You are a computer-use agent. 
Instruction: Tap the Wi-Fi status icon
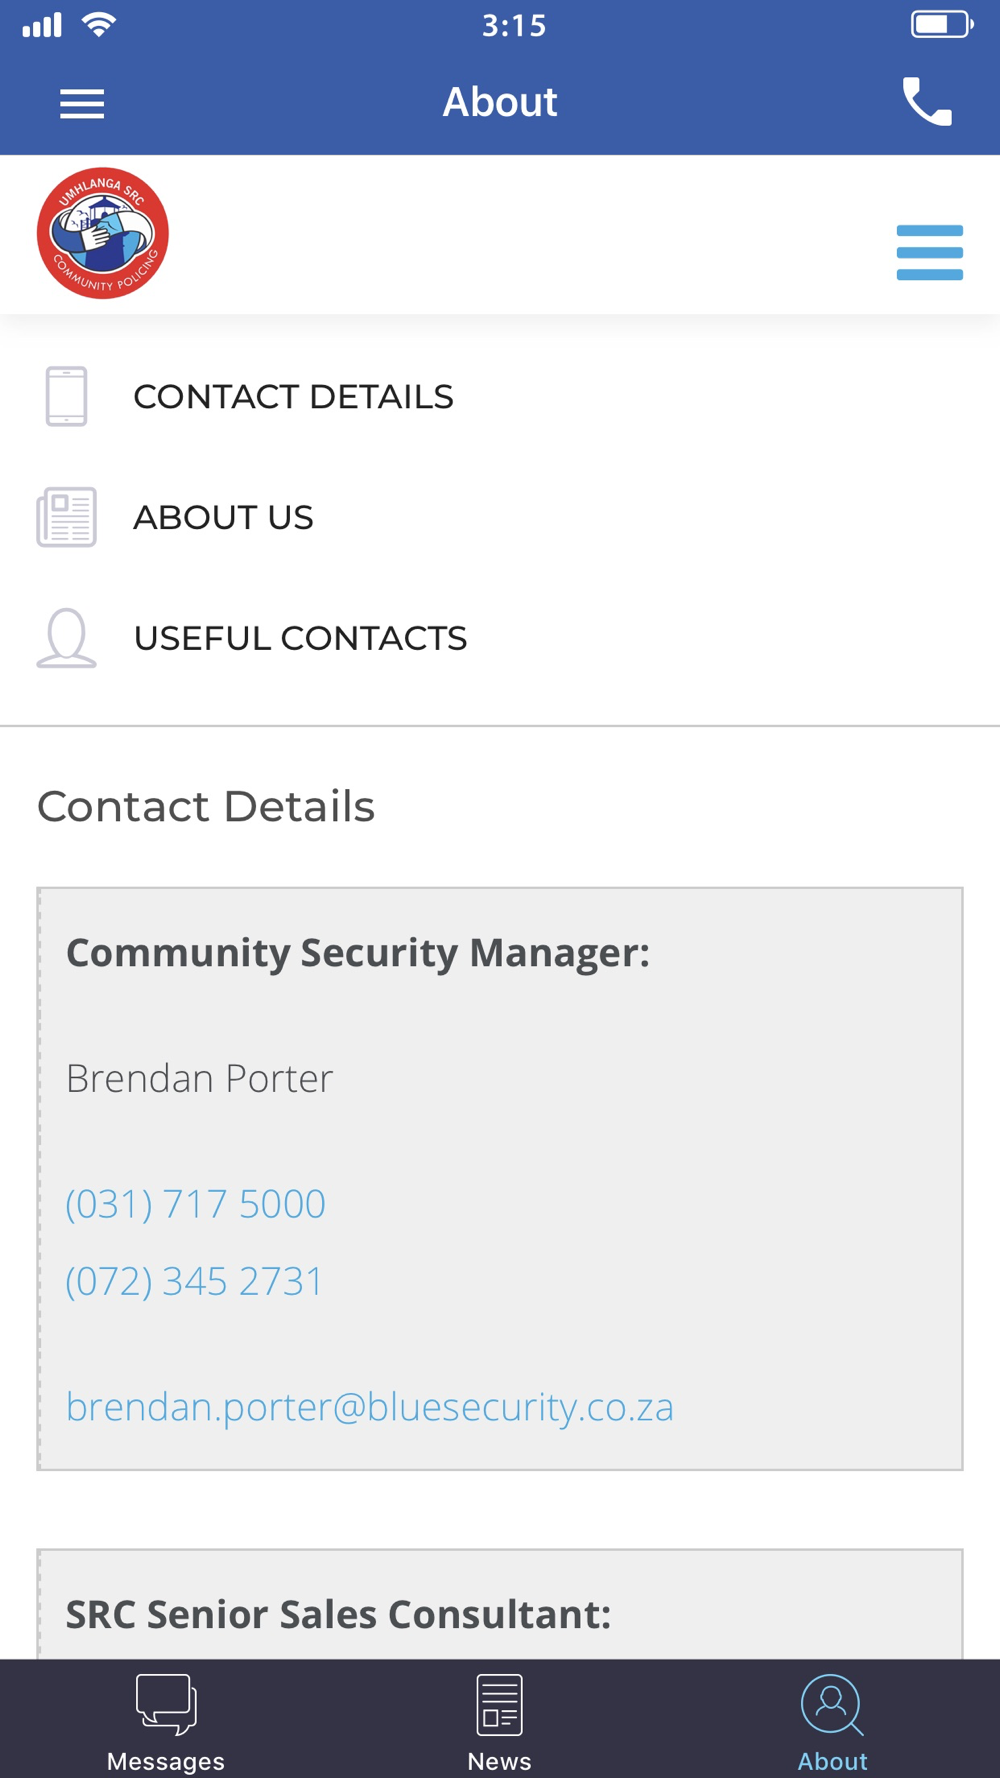tap(98, 24)
